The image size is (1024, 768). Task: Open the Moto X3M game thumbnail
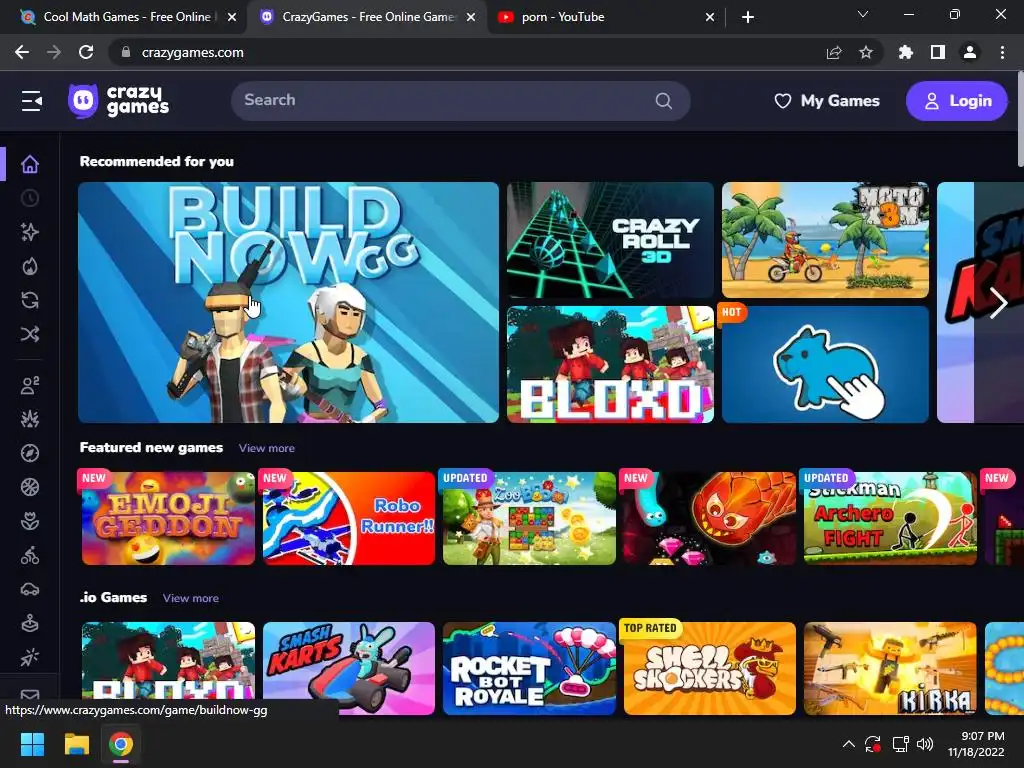coord(825,240)
